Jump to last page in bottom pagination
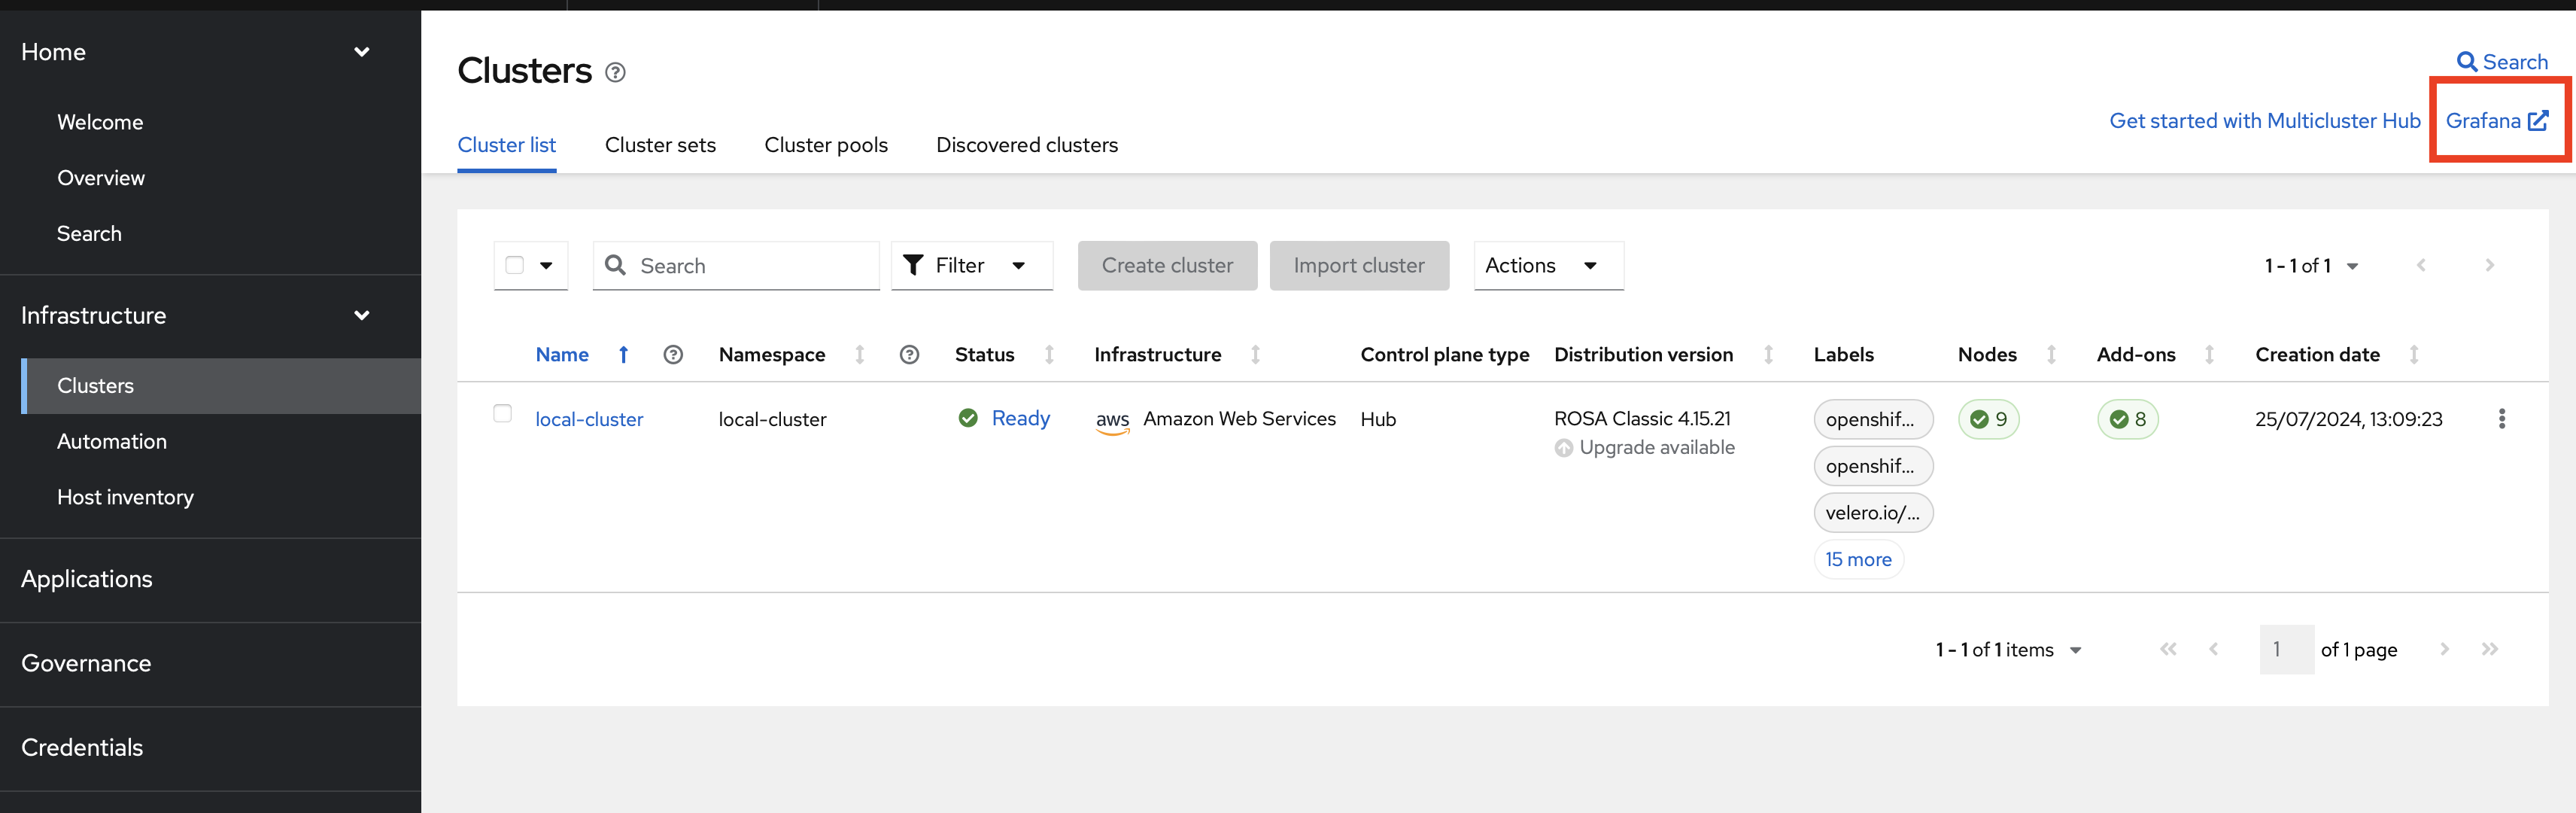This screenshot has height=813, width=2576. [2489, 650]
